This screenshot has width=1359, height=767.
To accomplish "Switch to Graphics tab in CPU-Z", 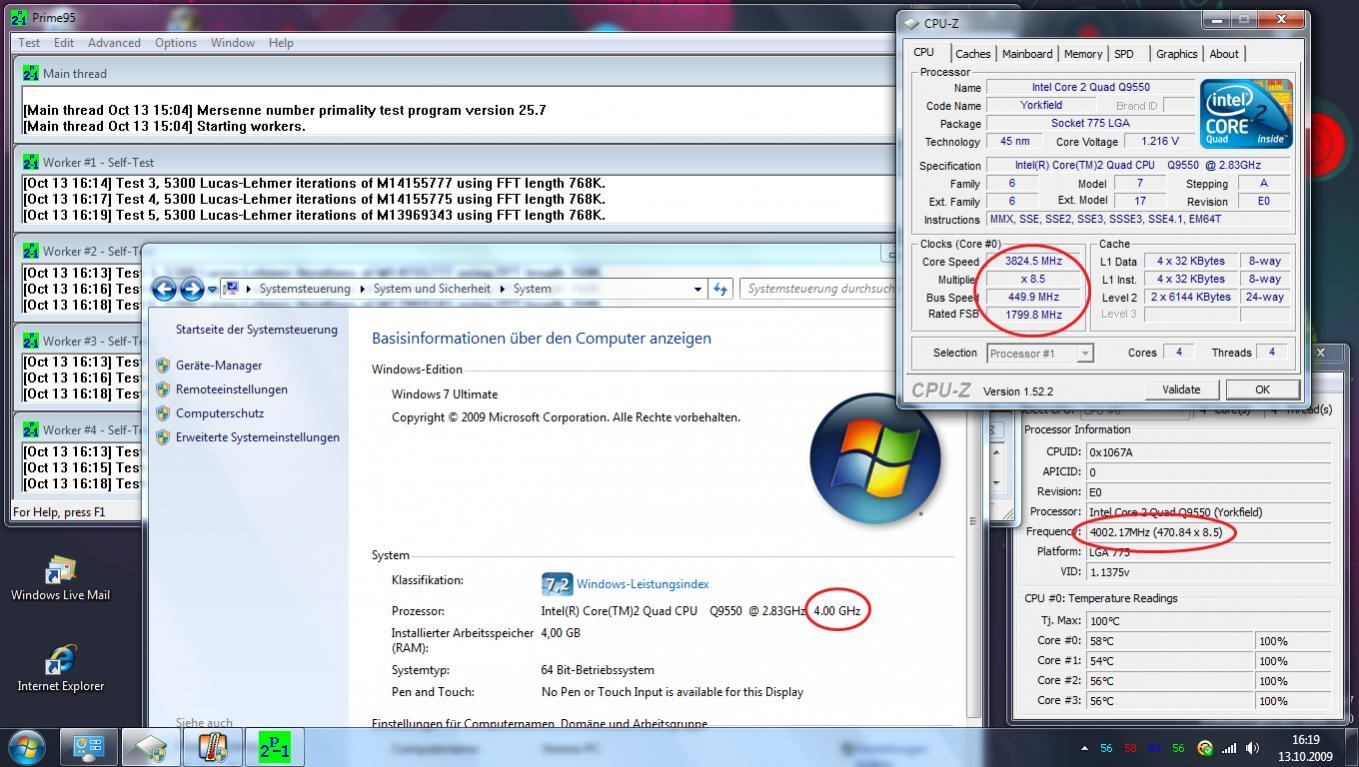I will pyautogui.click(x=1176, y=54).
